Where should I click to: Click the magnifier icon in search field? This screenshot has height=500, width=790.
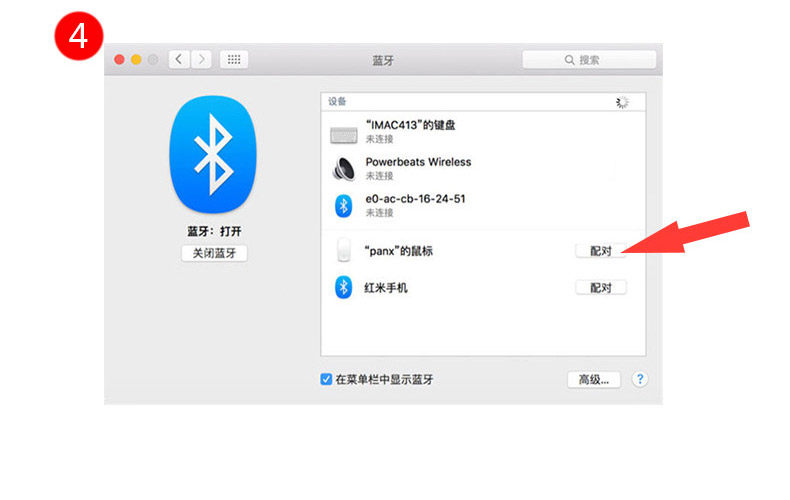(569, 60)
